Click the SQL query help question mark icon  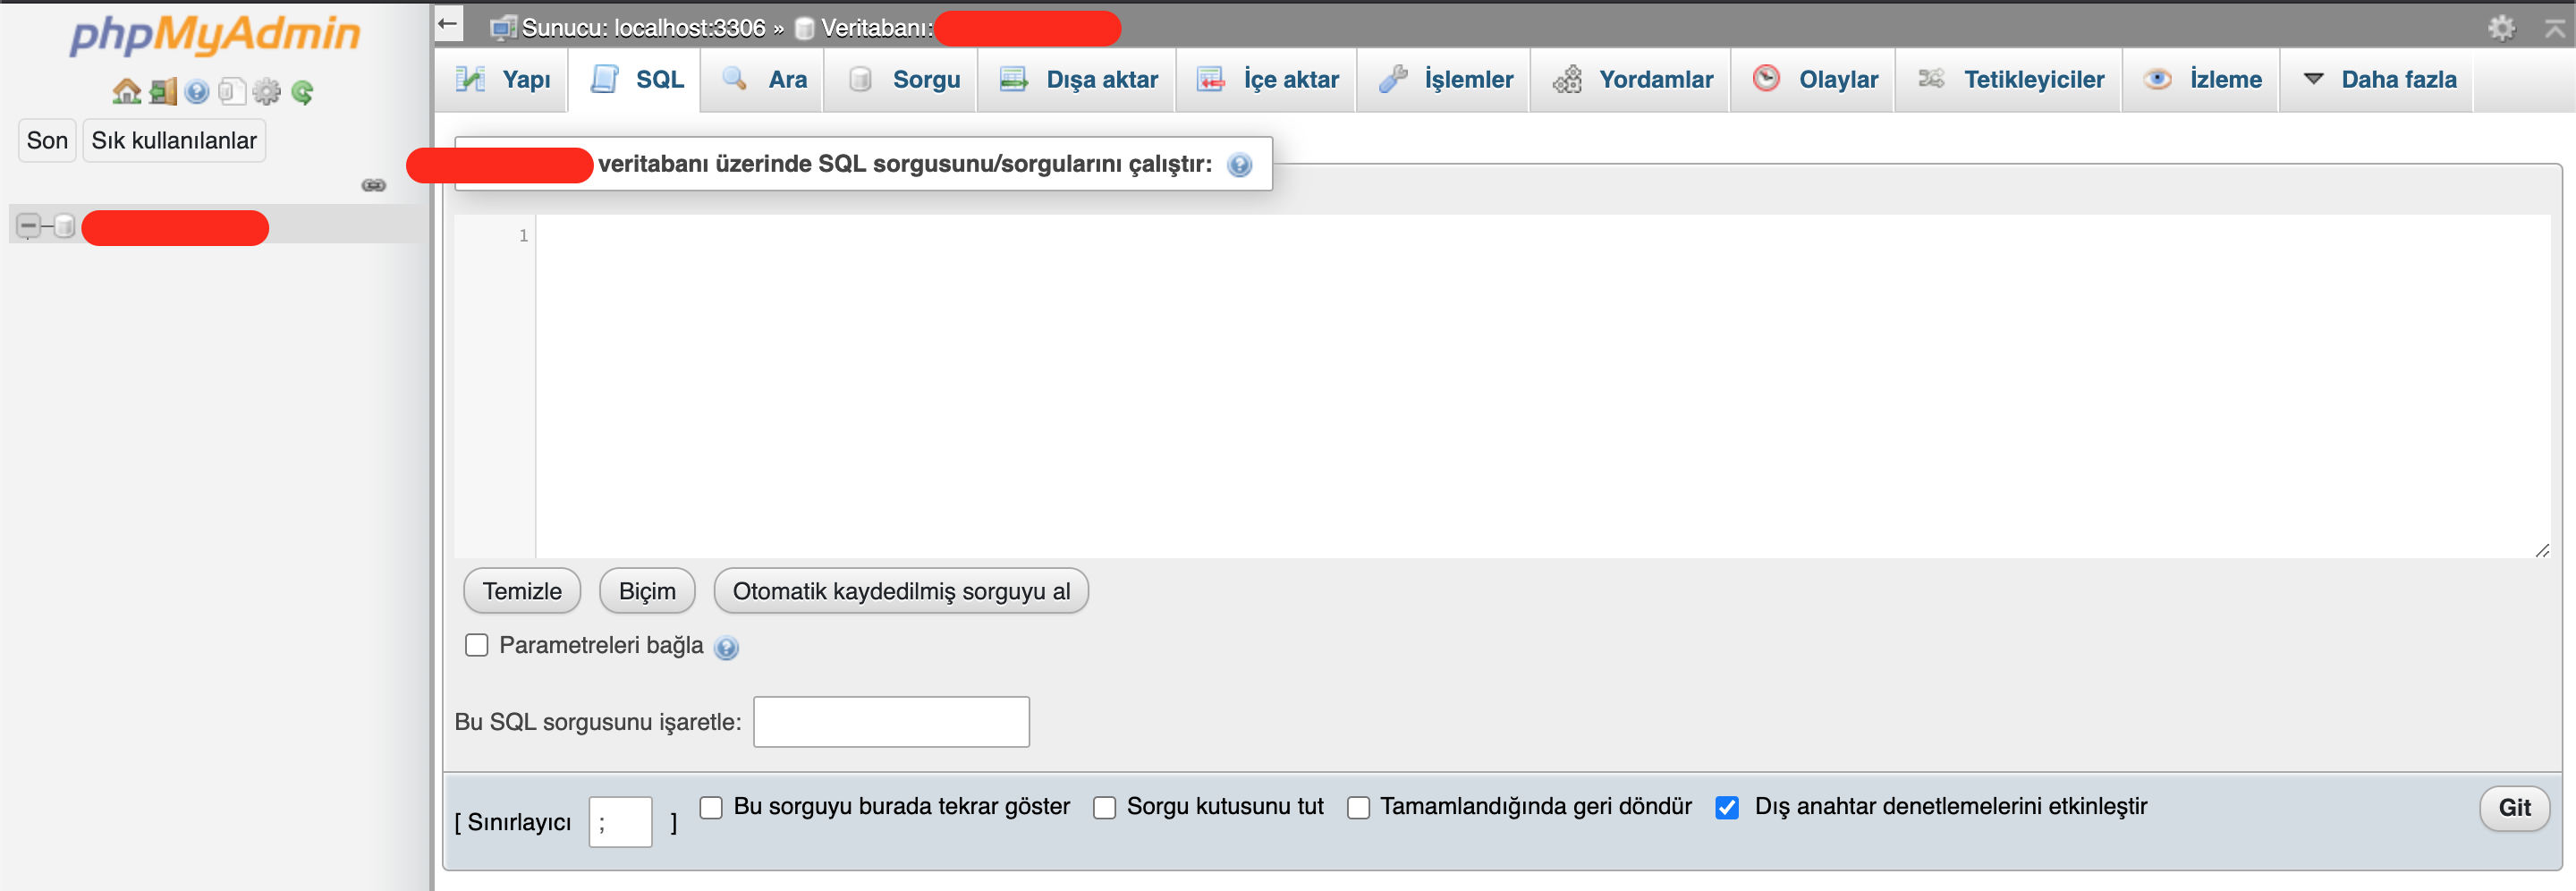pyautogui.click(x=1239, y=165)
